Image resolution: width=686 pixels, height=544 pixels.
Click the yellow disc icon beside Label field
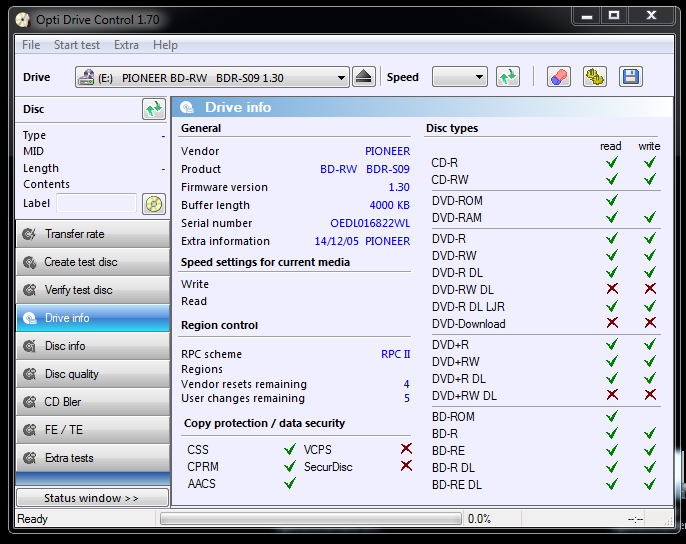tap(154, 204)
